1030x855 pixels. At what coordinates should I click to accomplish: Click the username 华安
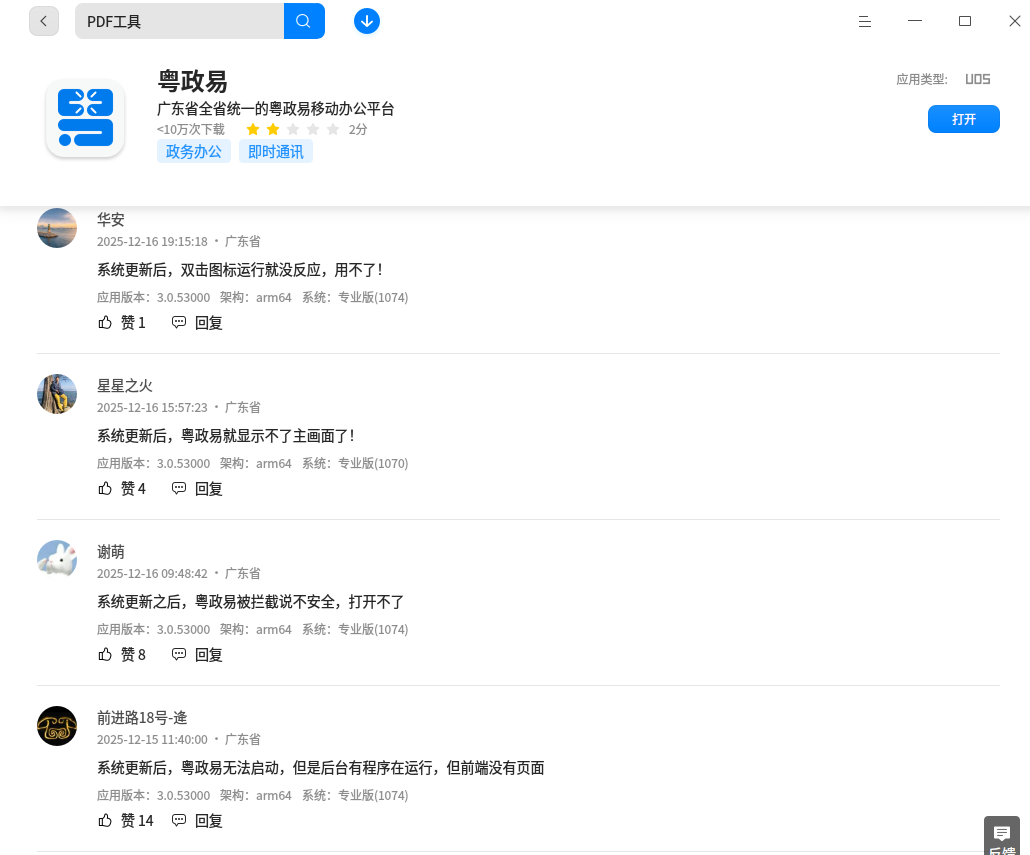(x=111, y=219)
